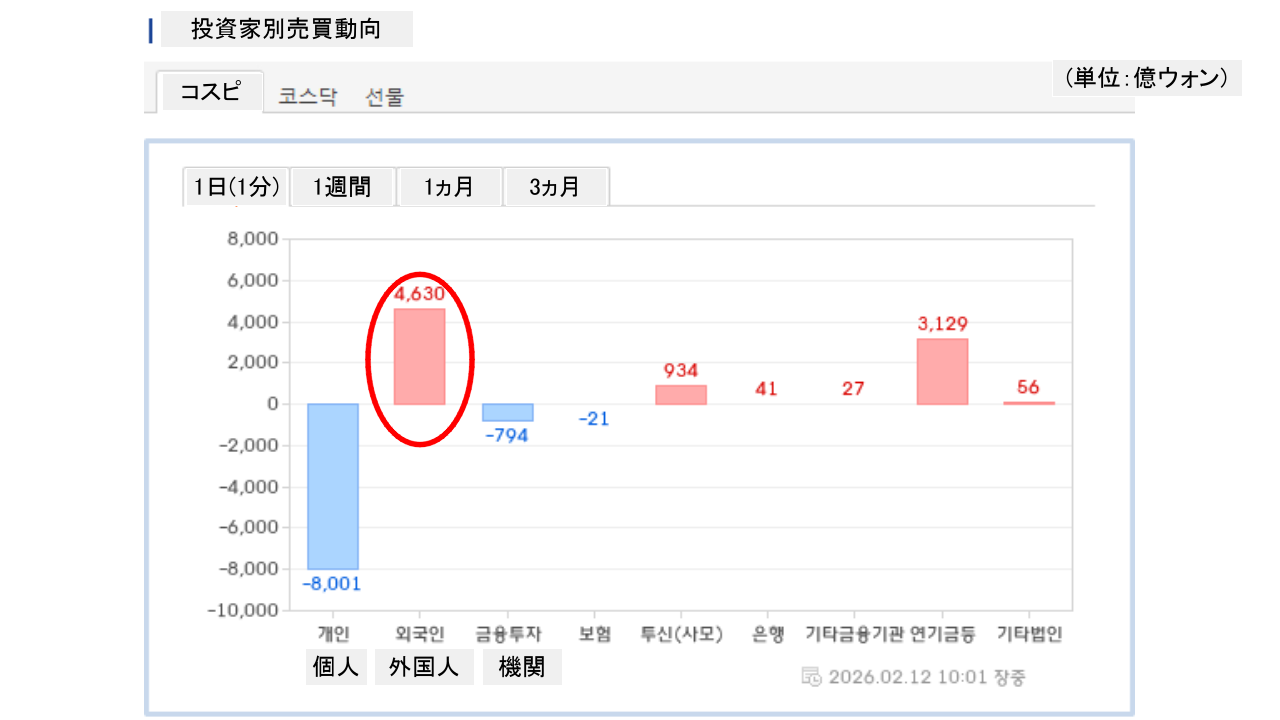
Task: Open the 선물 tab
Action: tap(385, 97)
